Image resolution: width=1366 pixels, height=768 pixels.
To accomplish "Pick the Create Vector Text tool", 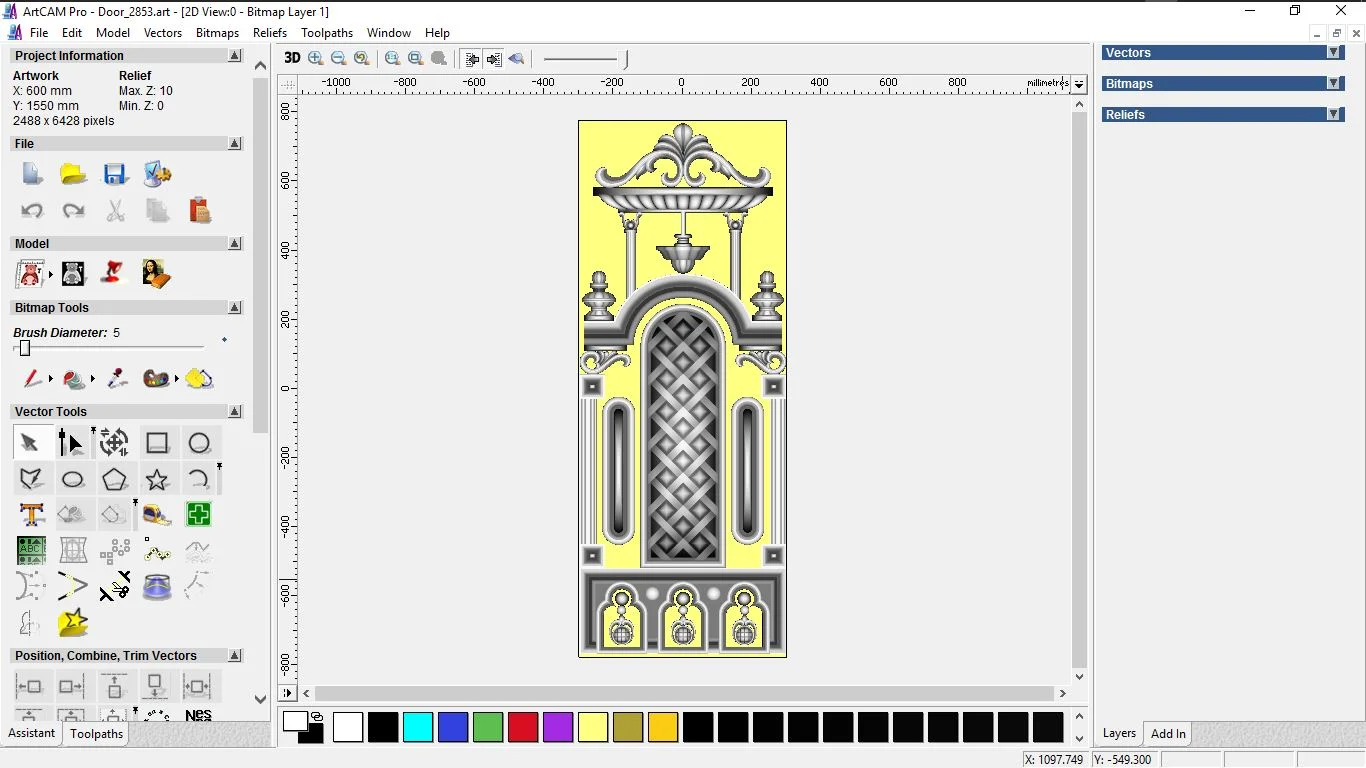I will coord(31,515).
